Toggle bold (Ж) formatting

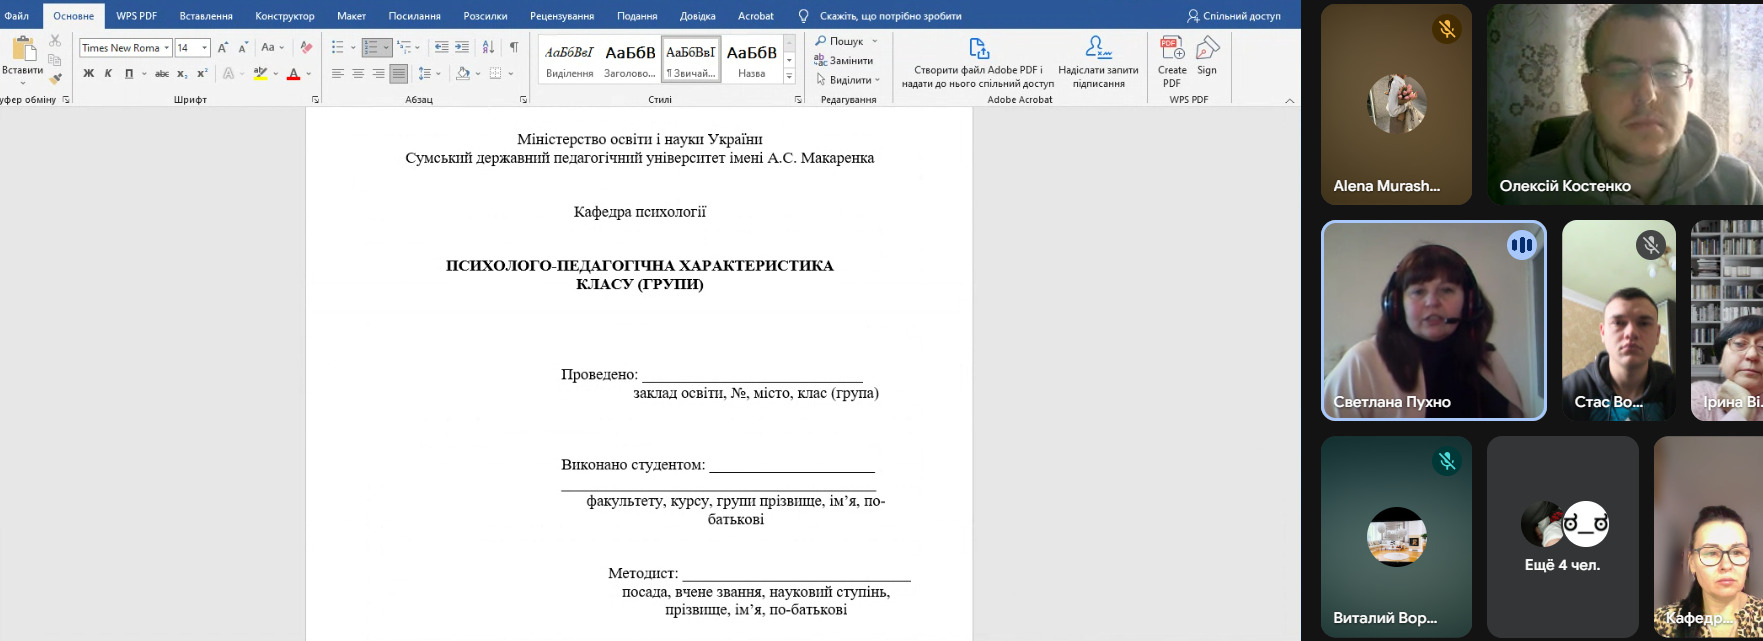coord(88,74)
